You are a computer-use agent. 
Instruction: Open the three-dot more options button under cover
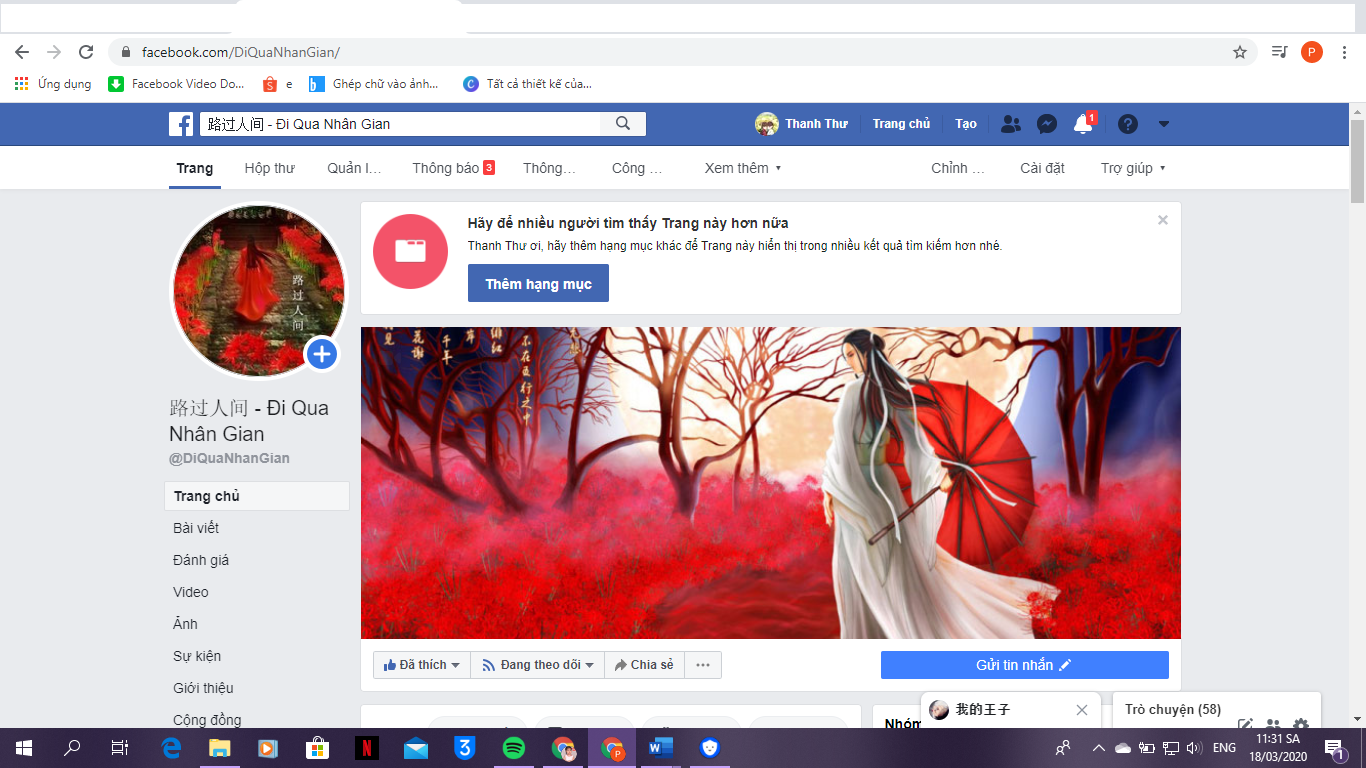[703, 665]
